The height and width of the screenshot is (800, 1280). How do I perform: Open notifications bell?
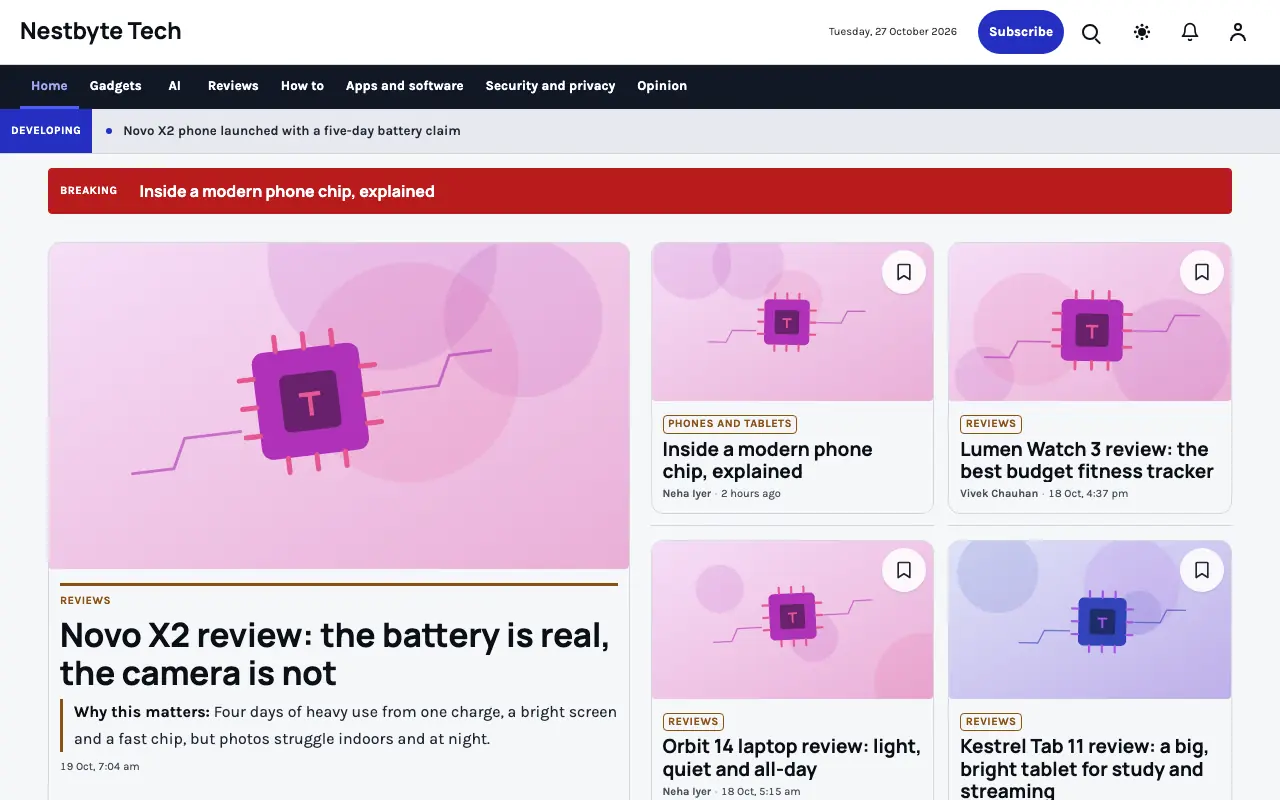point(1190,32)
